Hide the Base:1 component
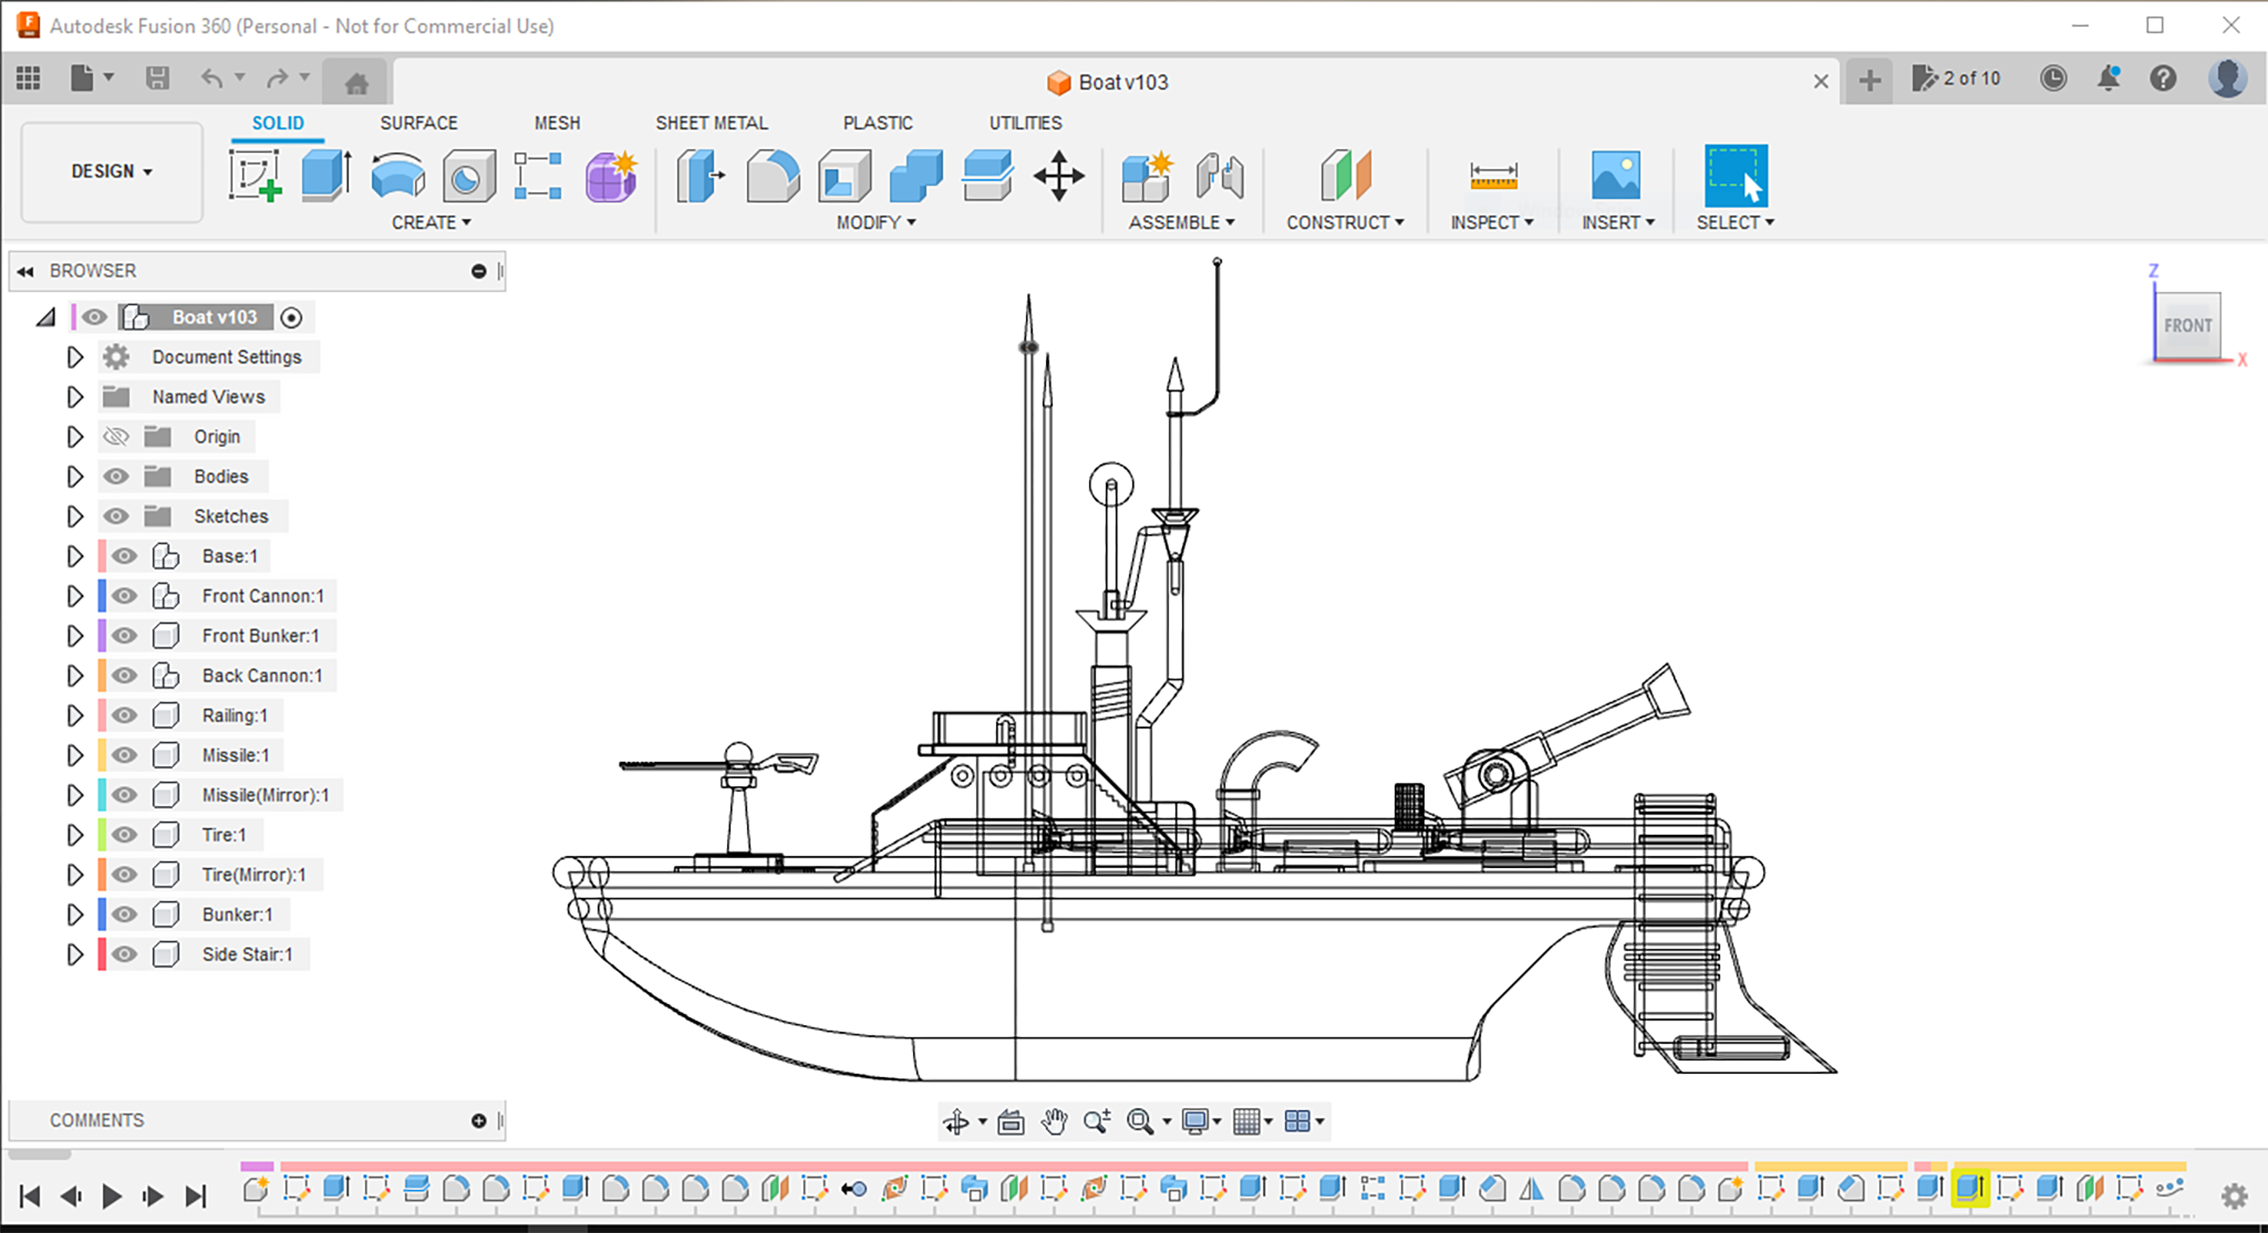 (x=124, y=556)
